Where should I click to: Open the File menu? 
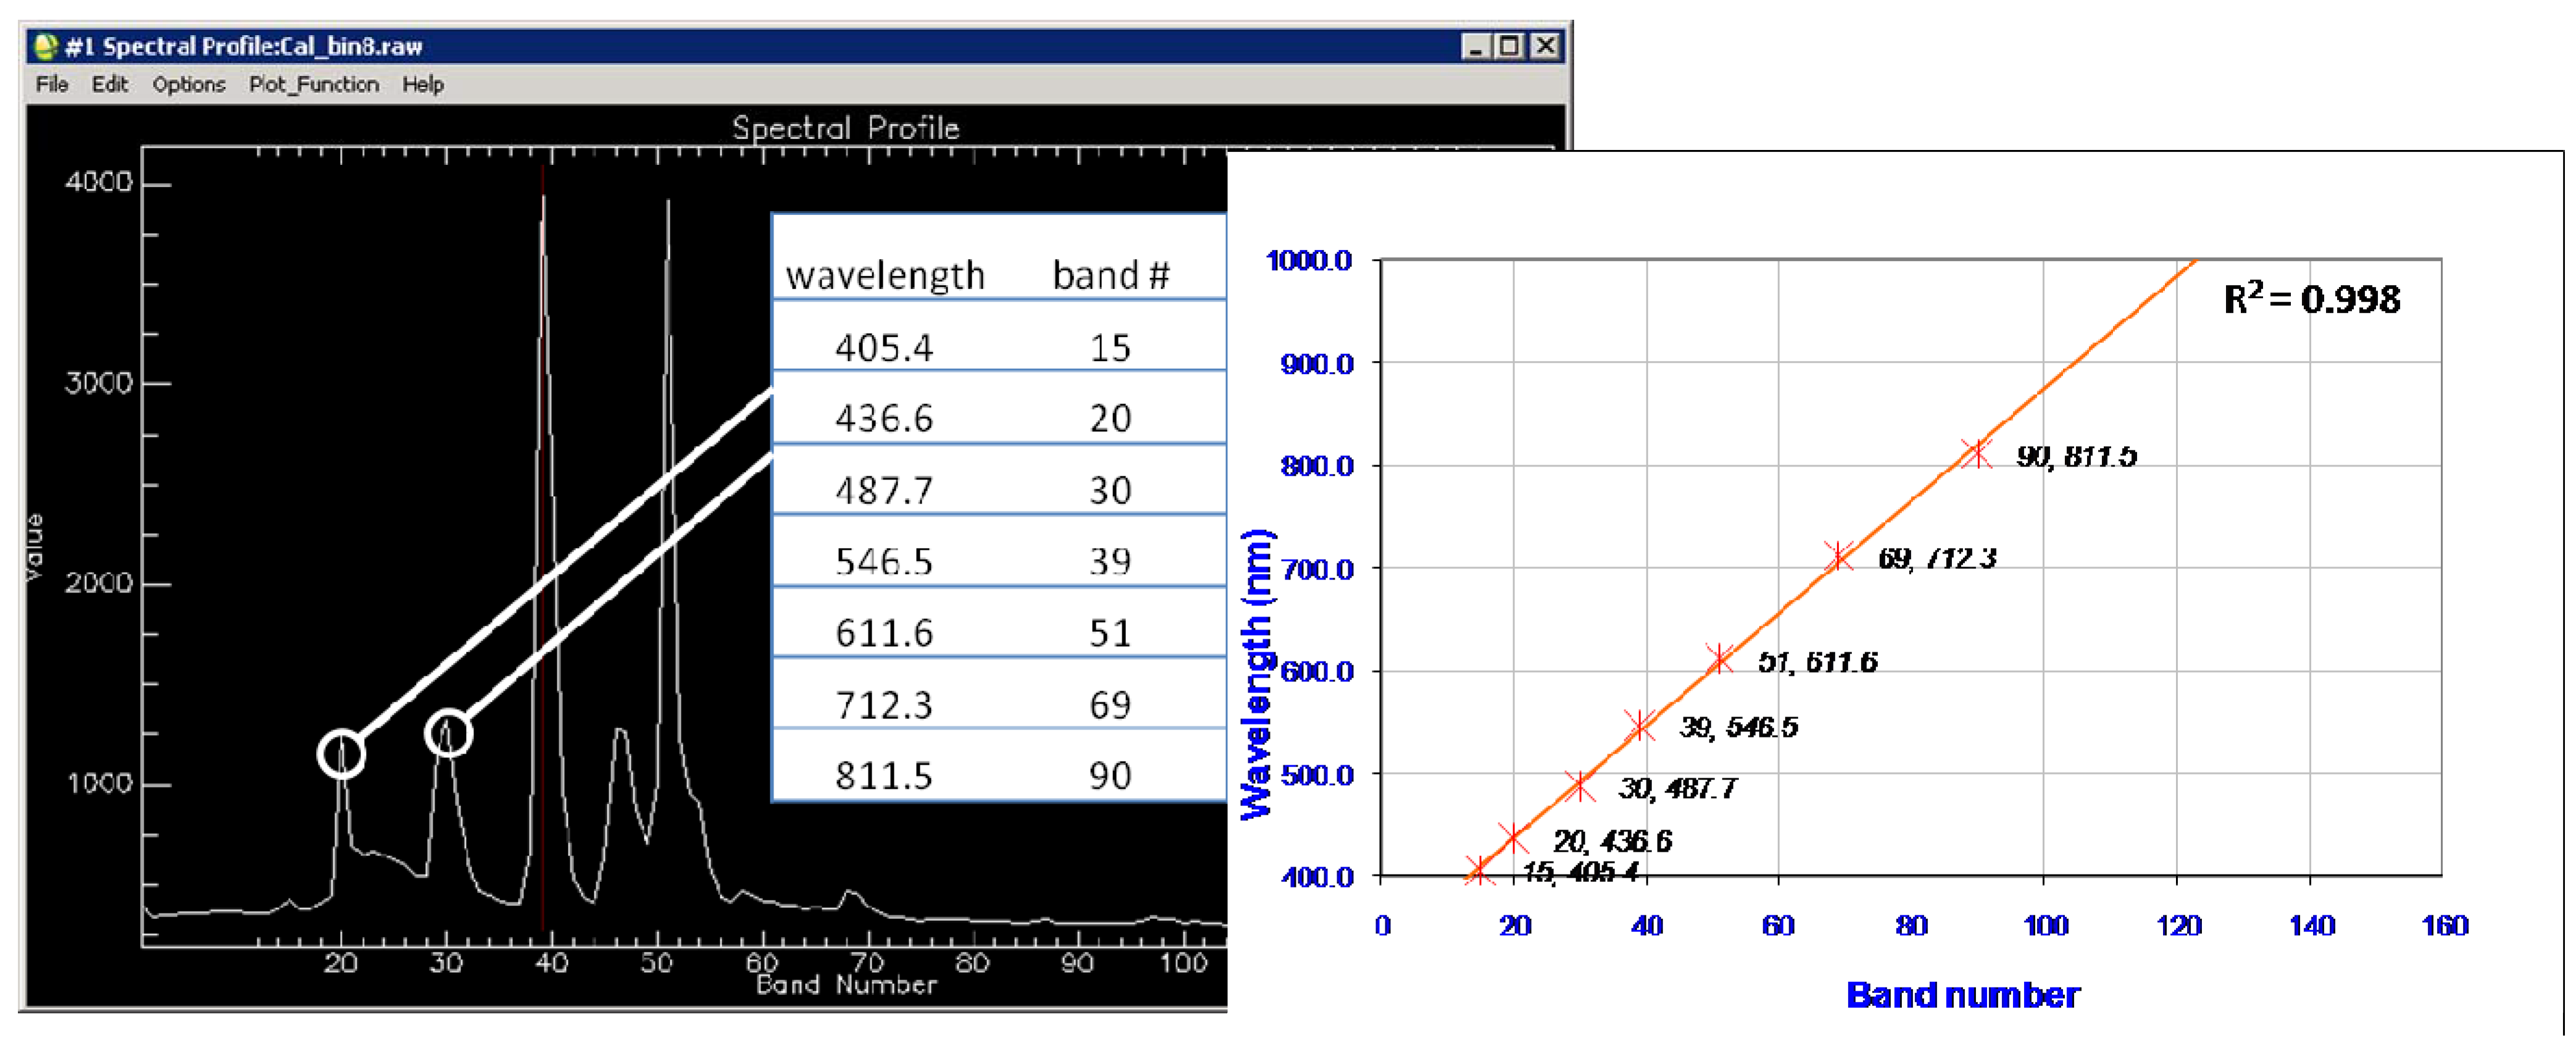coord(51,85)
